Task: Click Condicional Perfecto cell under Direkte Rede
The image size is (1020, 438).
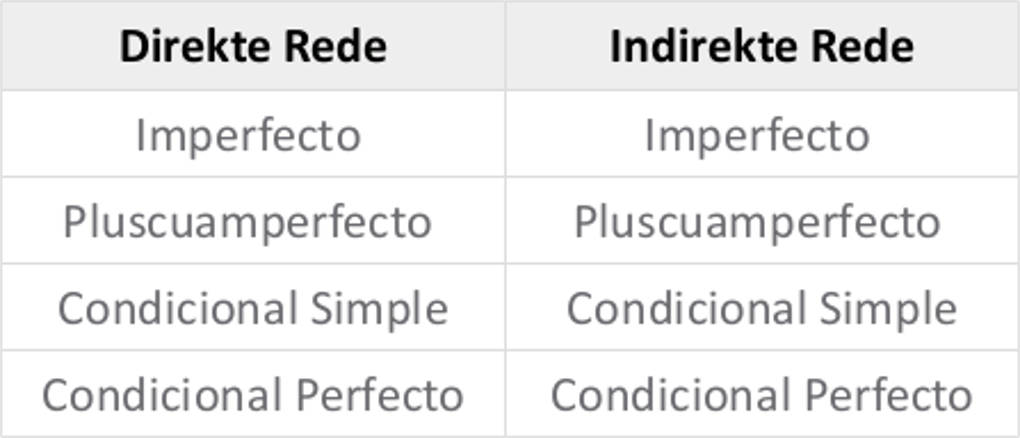Action: point(253,395)
